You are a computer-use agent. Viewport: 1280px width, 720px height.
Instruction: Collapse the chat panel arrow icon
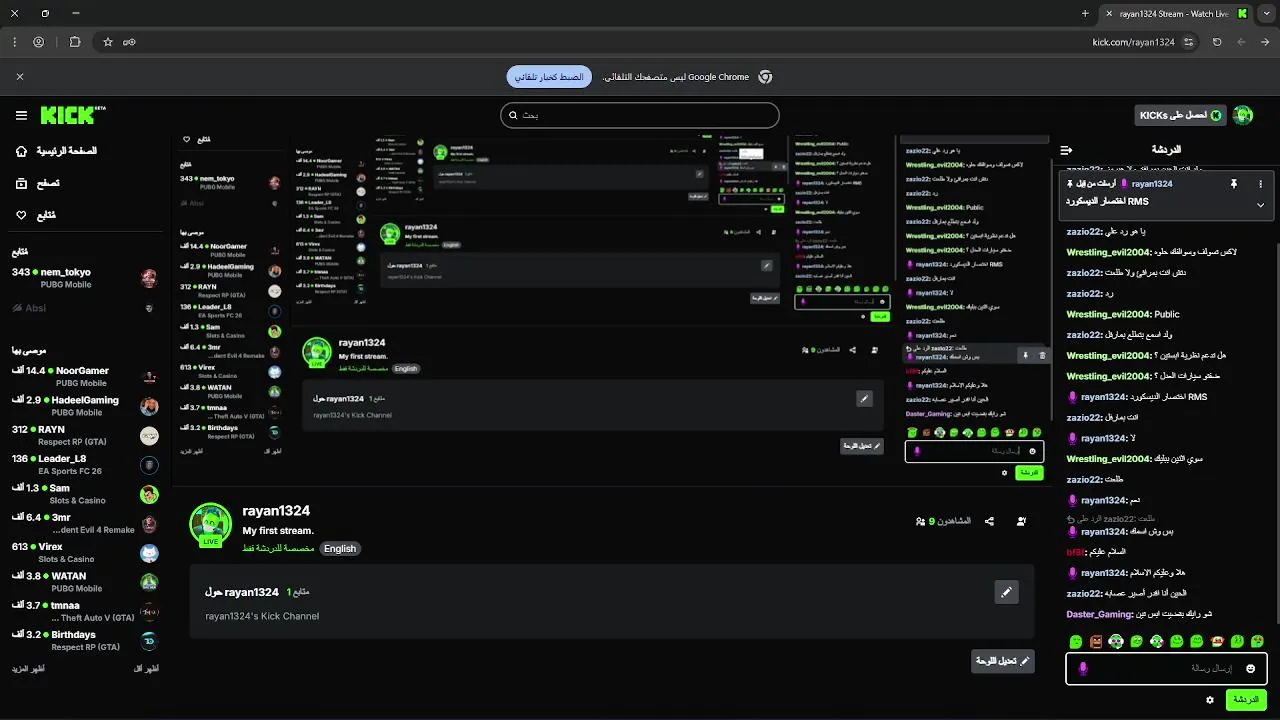tap(1066, 150)
